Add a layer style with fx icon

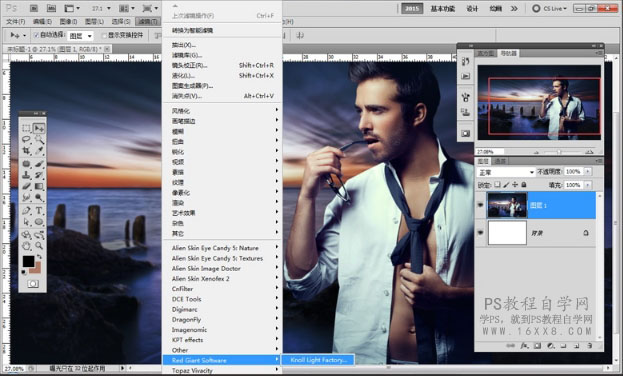pos(524,346)
